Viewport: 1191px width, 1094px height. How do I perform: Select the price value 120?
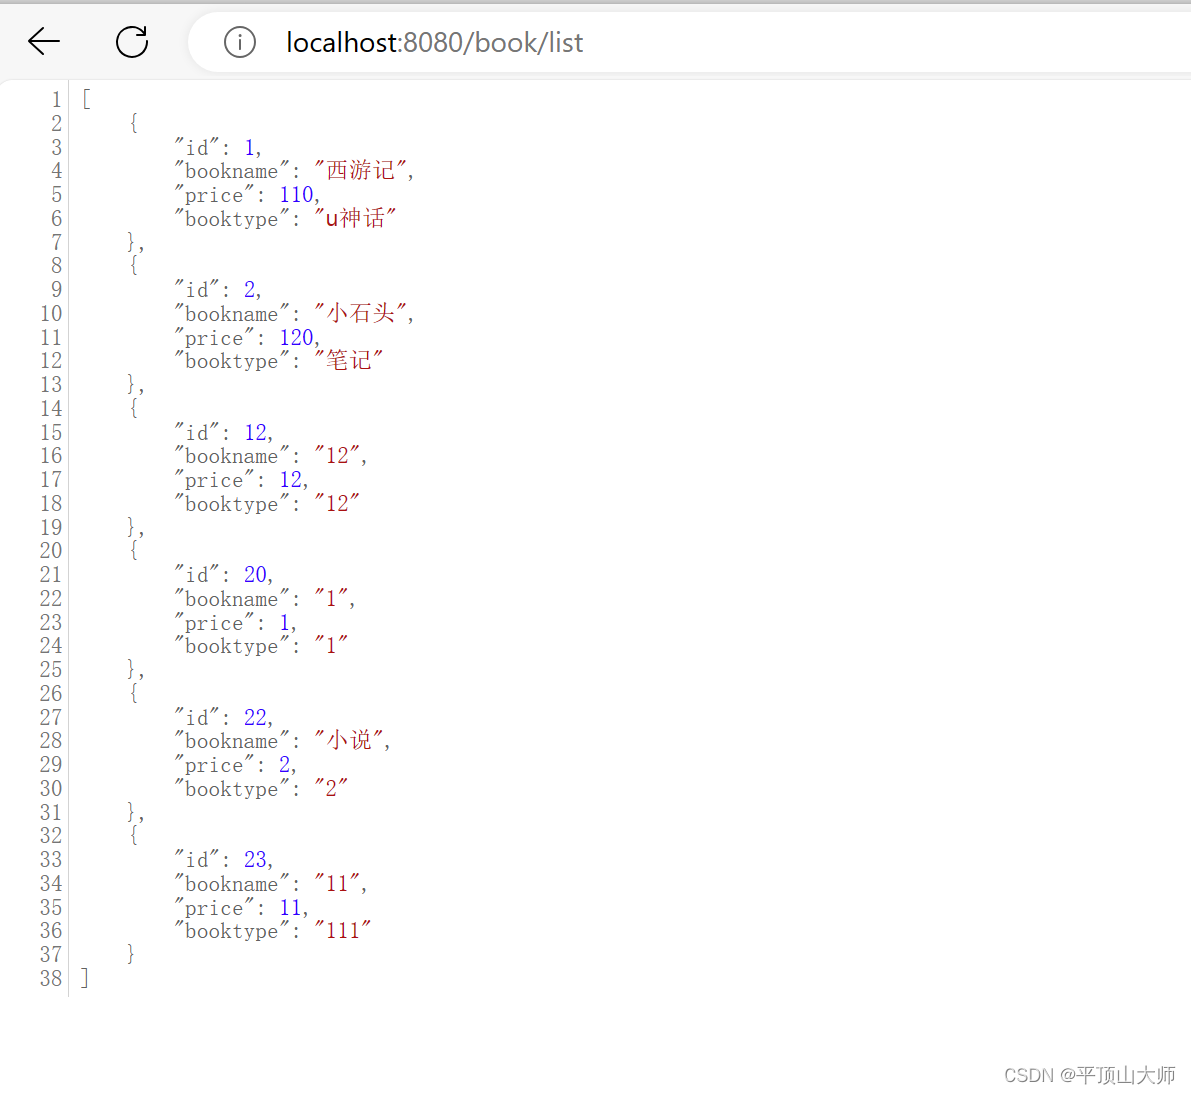296,337
